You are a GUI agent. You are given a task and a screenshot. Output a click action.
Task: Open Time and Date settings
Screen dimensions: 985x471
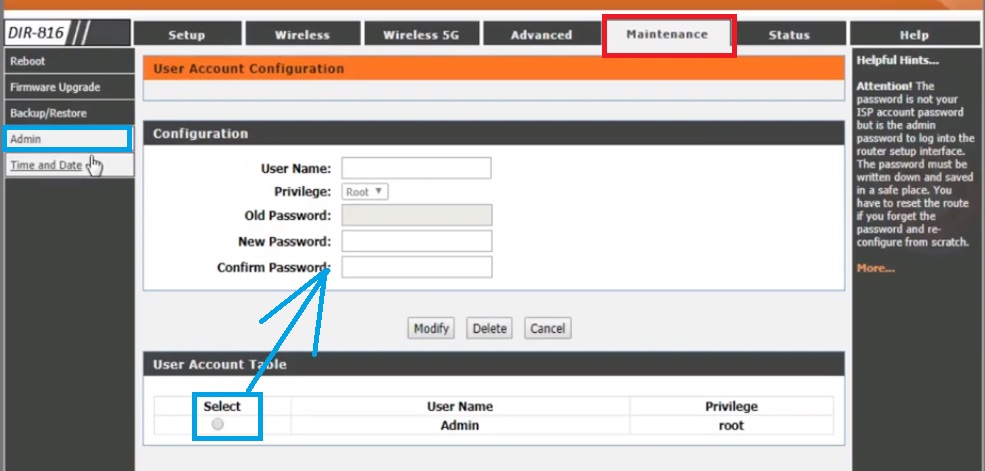[68, 165]
